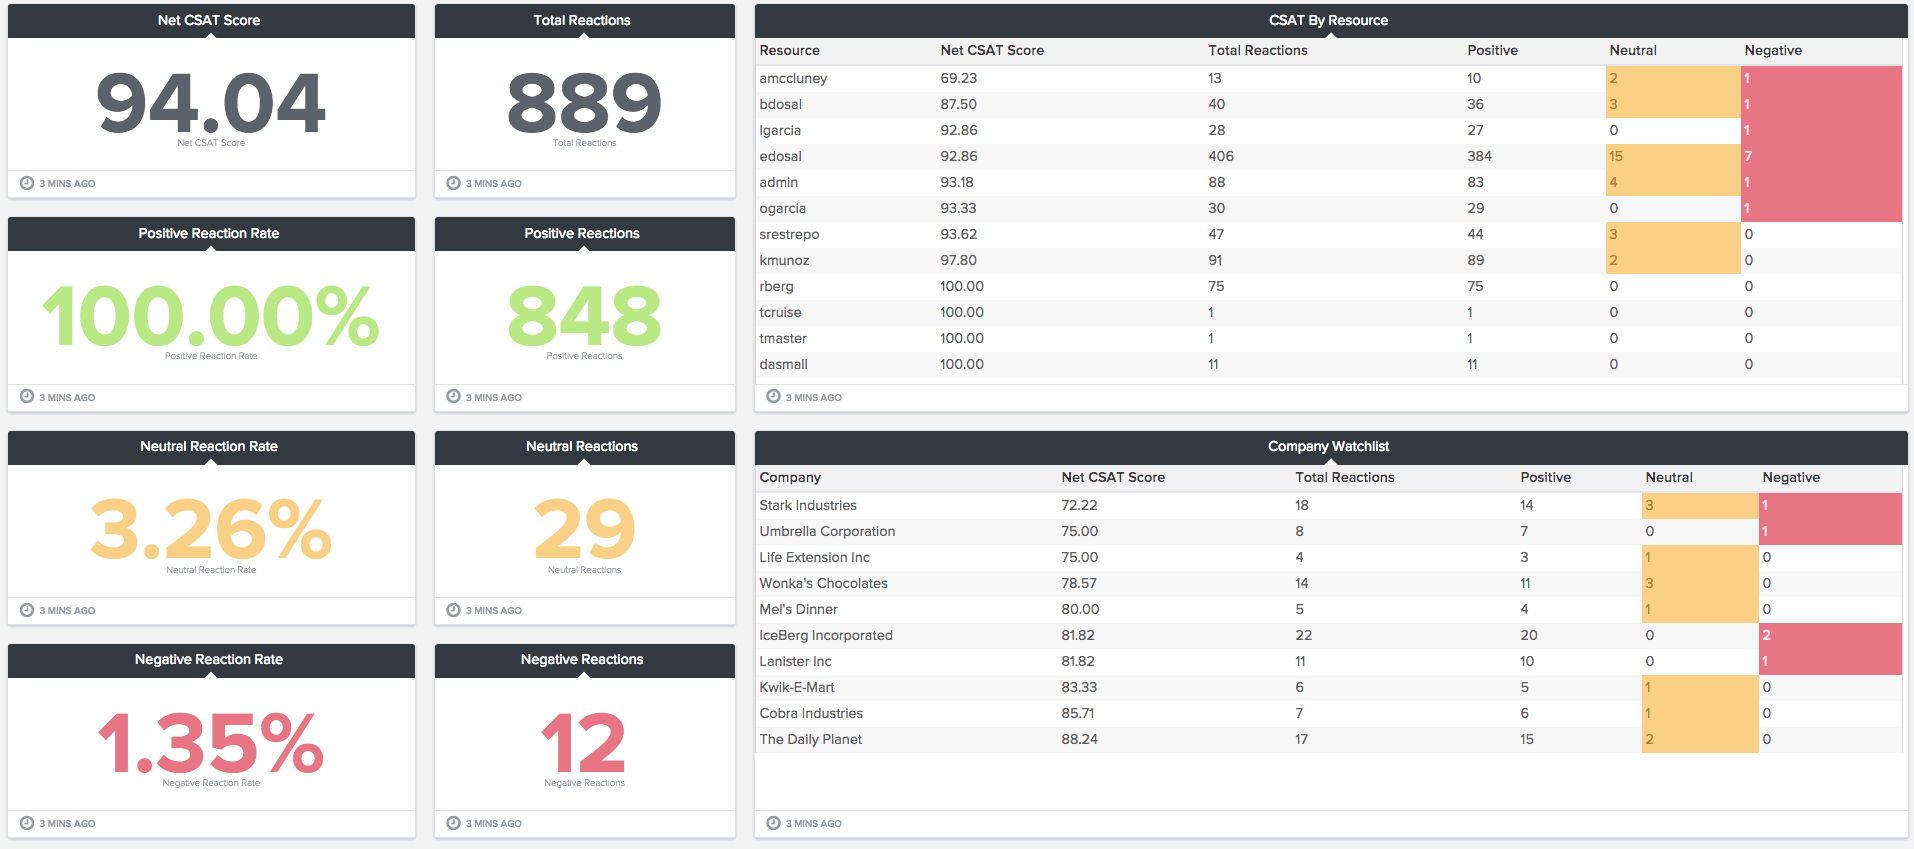Click the clock icon under Positive Reaction Rate
This screenshot has height=849, width=1914.
27,397
